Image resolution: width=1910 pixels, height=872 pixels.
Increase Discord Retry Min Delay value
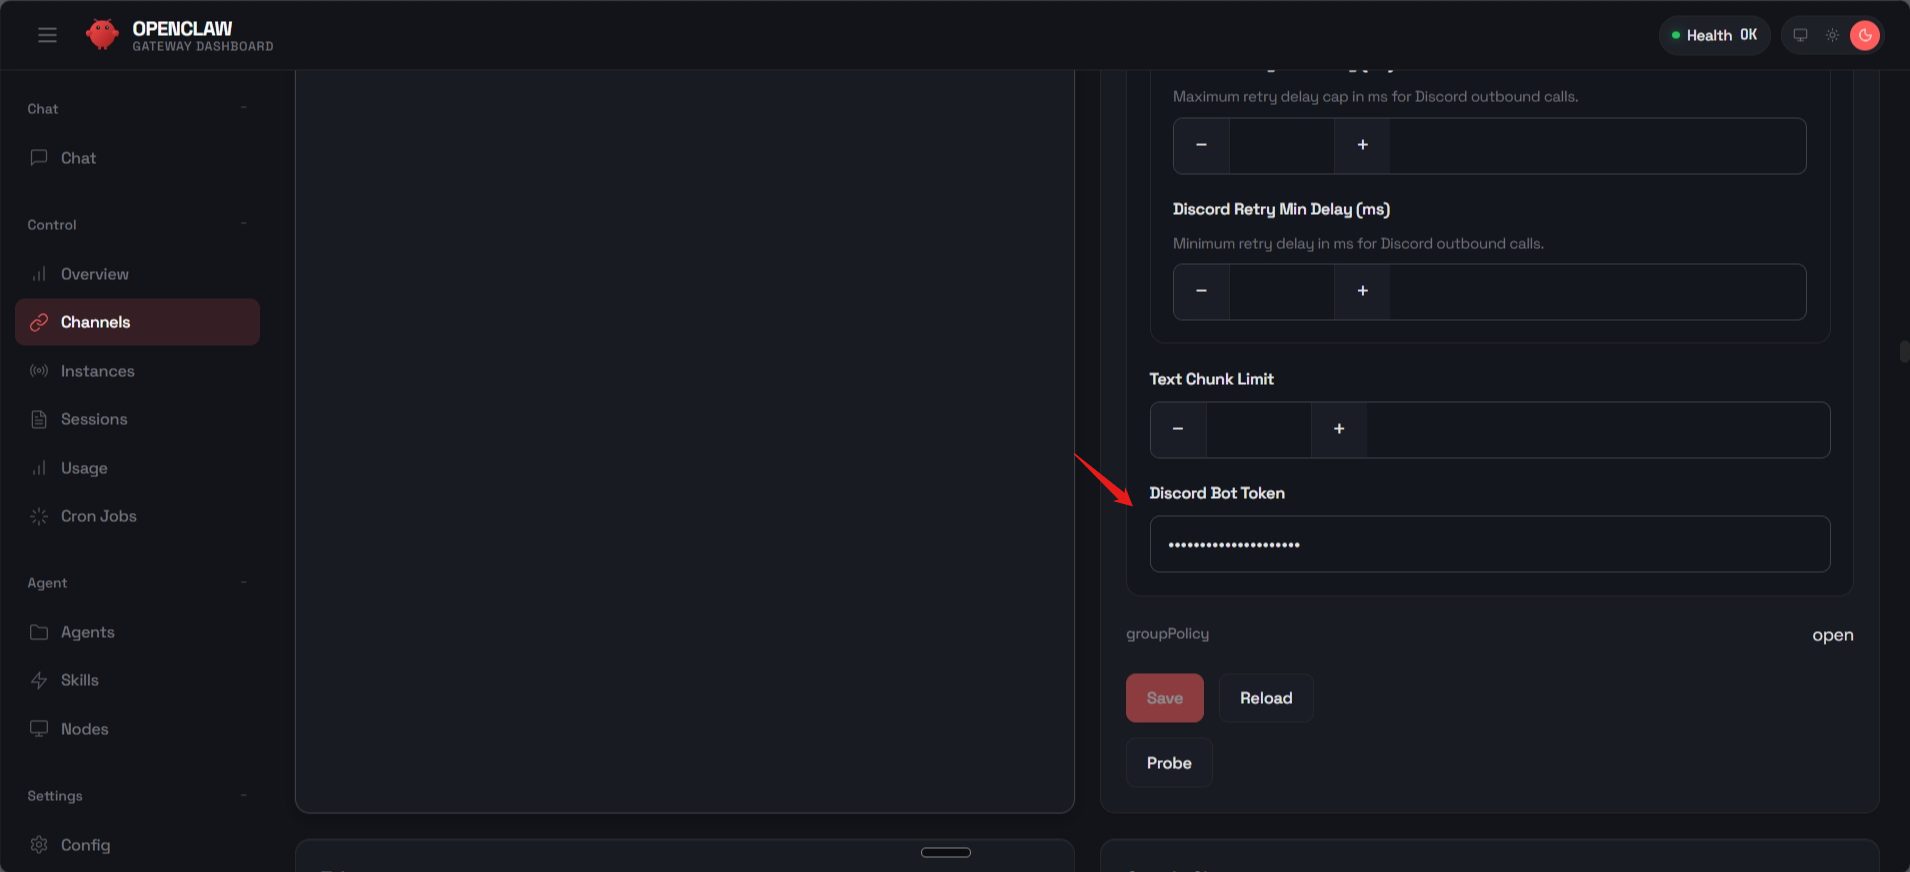1362,291
